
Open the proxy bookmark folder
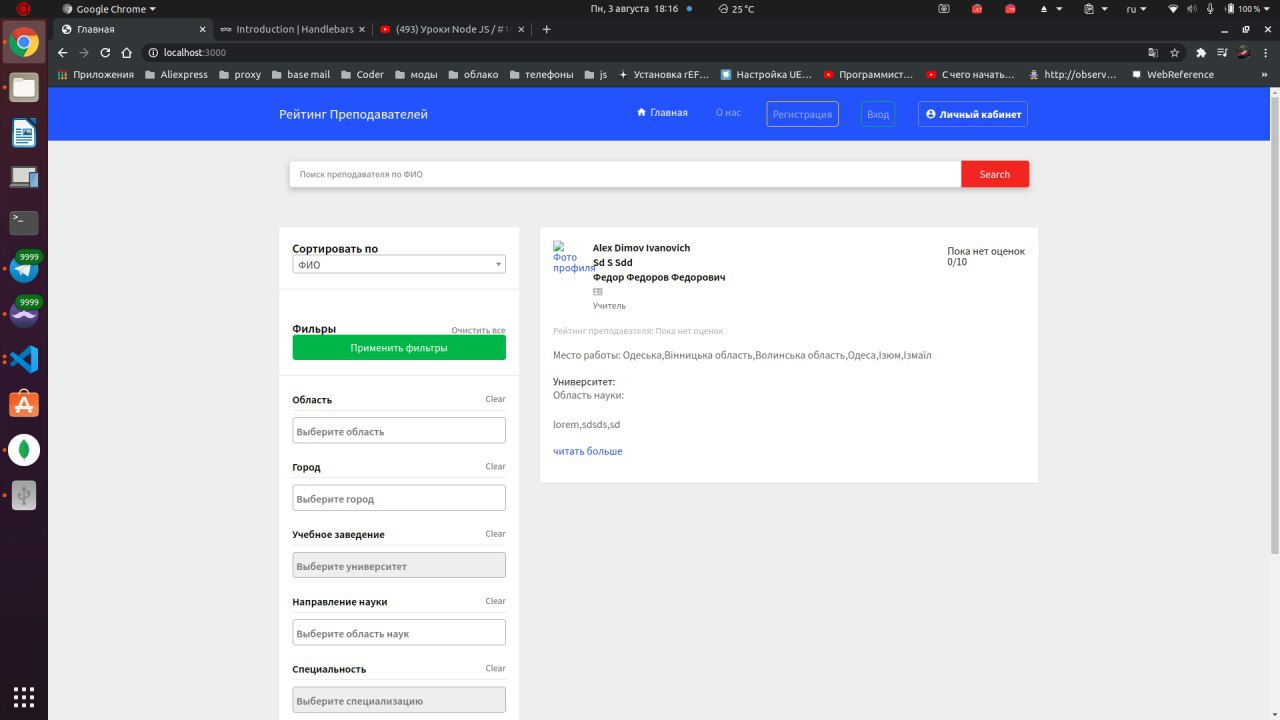[239, 74]
